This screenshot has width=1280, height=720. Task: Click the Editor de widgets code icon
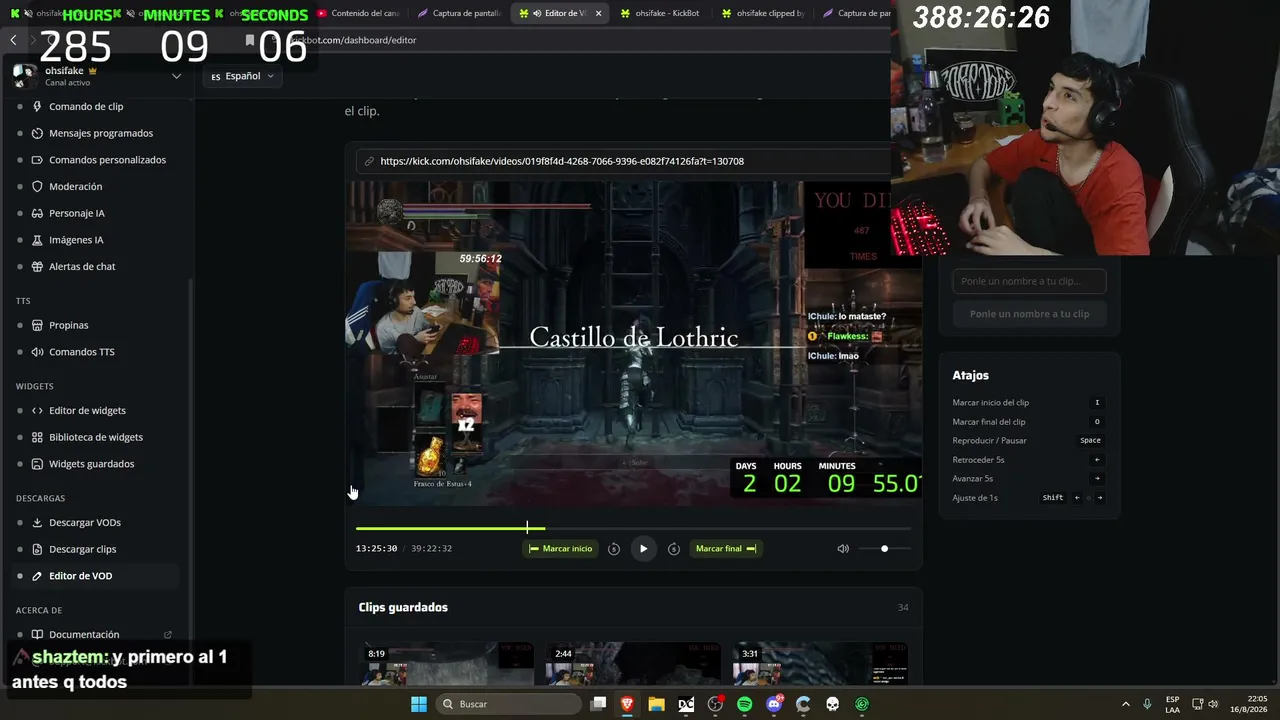pyautogui.click(x=37, y=410)
